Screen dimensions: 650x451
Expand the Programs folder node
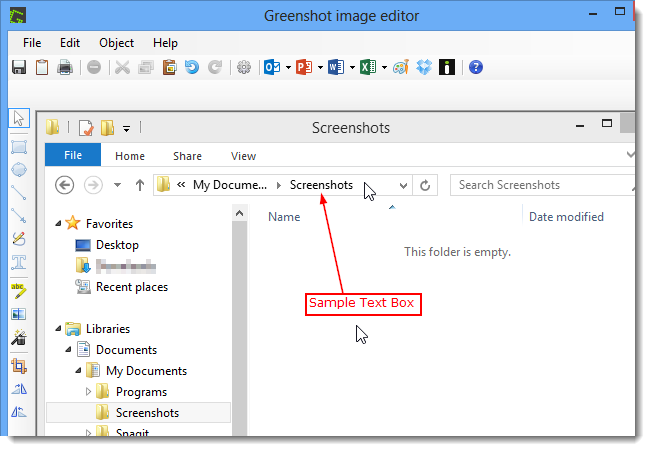point(88,391)
